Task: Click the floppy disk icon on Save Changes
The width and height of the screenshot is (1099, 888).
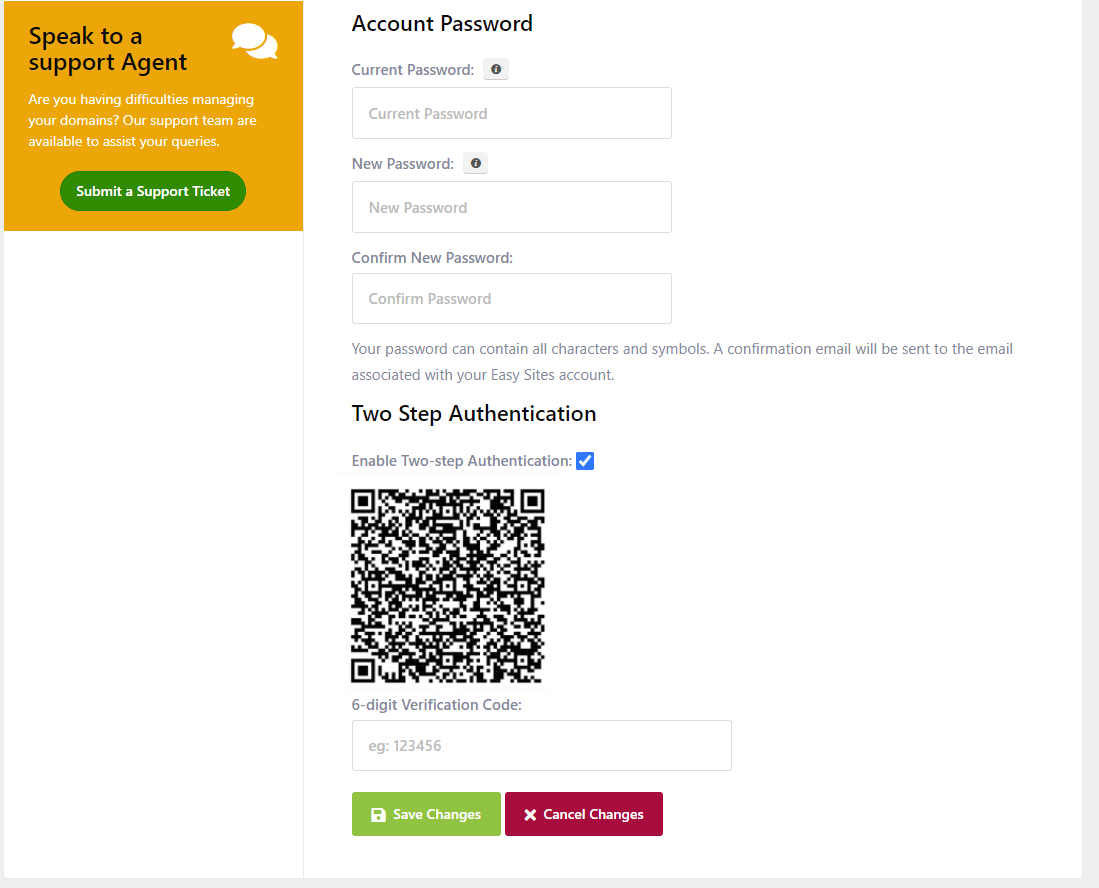Action: (x=378, y=814)
